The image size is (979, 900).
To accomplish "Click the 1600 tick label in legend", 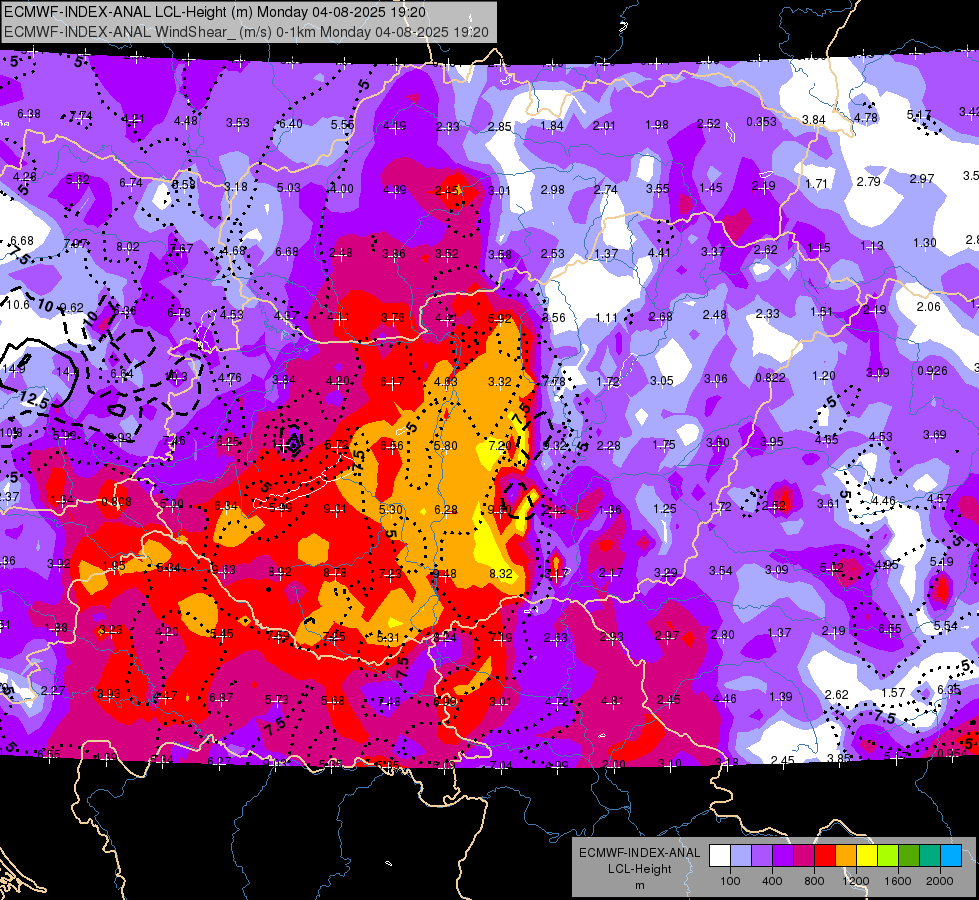I will tap(898, 881).
